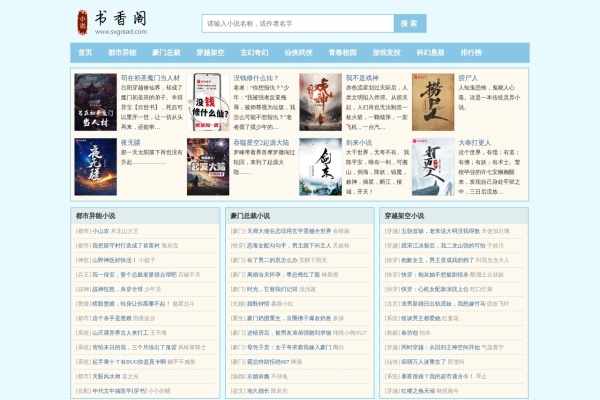Image resolution: width=600 pixels, height=400 pixels.
Task: Click the 穿越架空小说 section heading
Action: pos(411,215)
